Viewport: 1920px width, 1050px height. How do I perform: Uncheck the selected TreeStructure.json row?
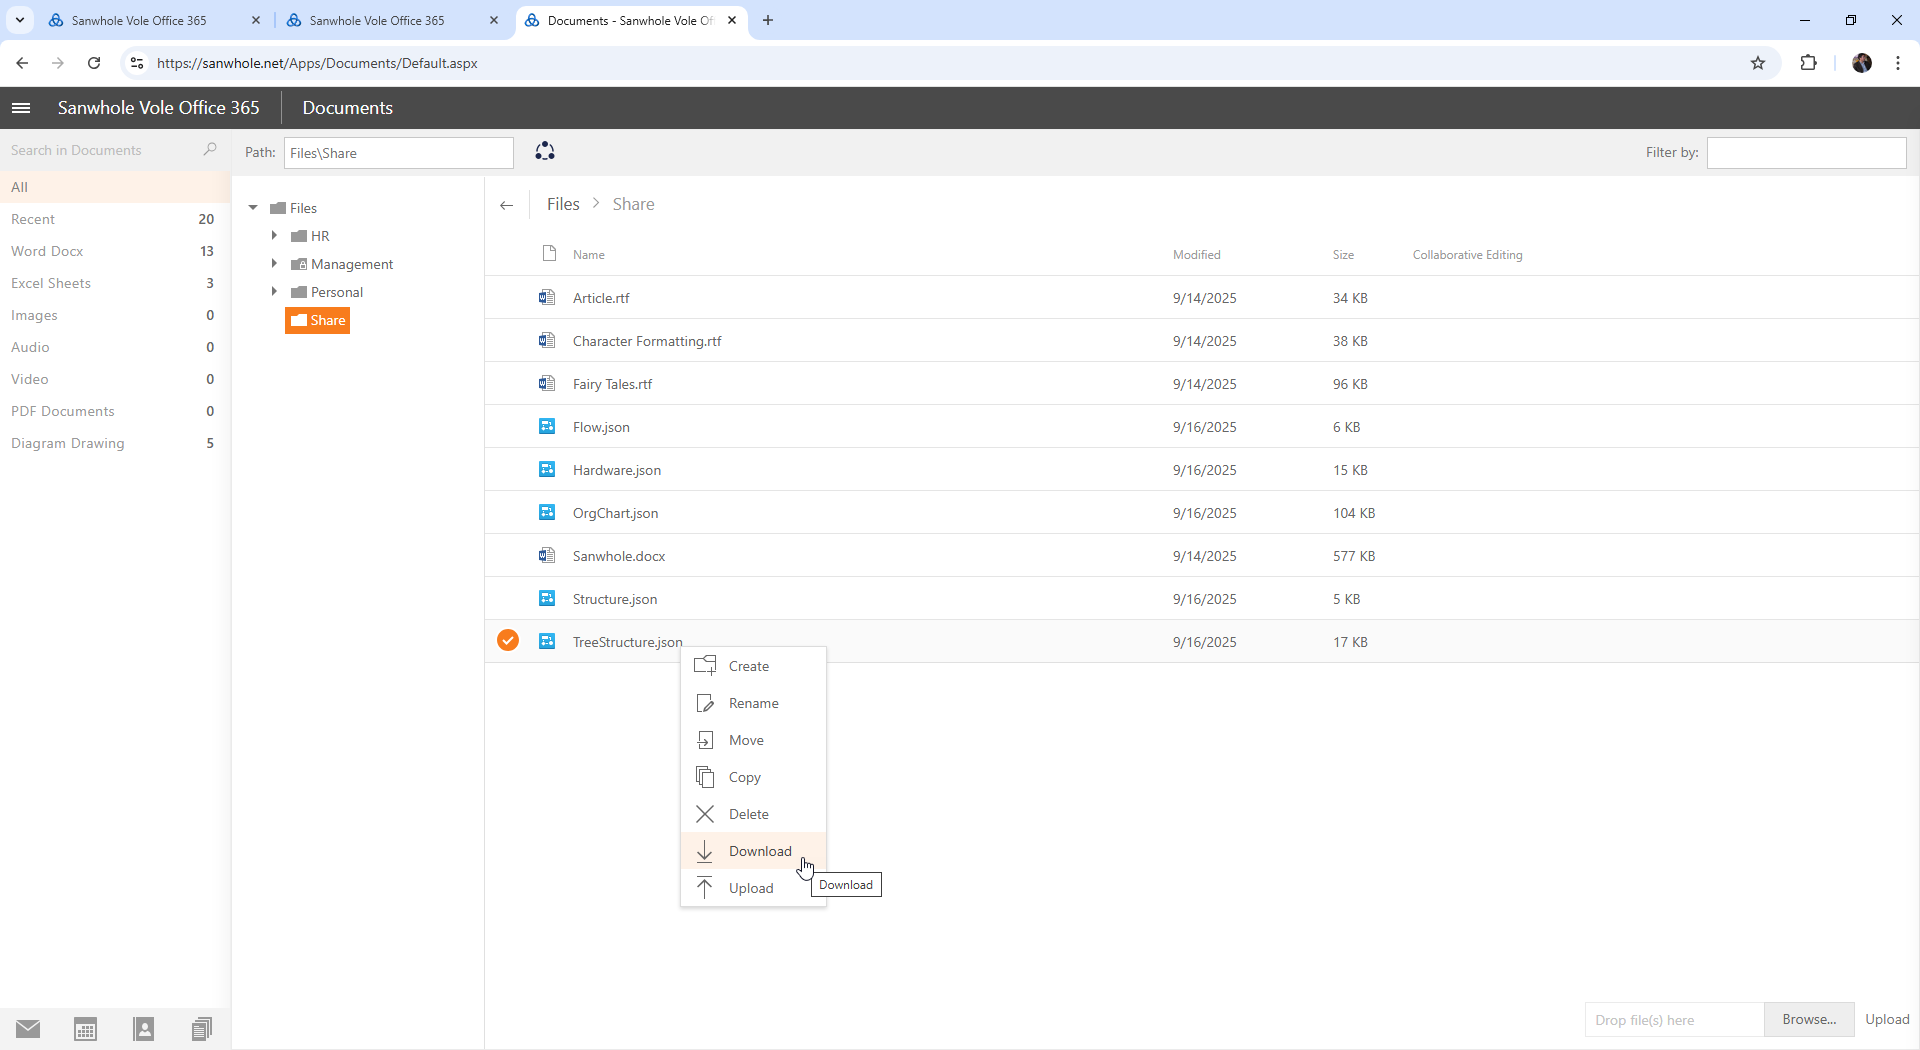click(x=508, y=641)
